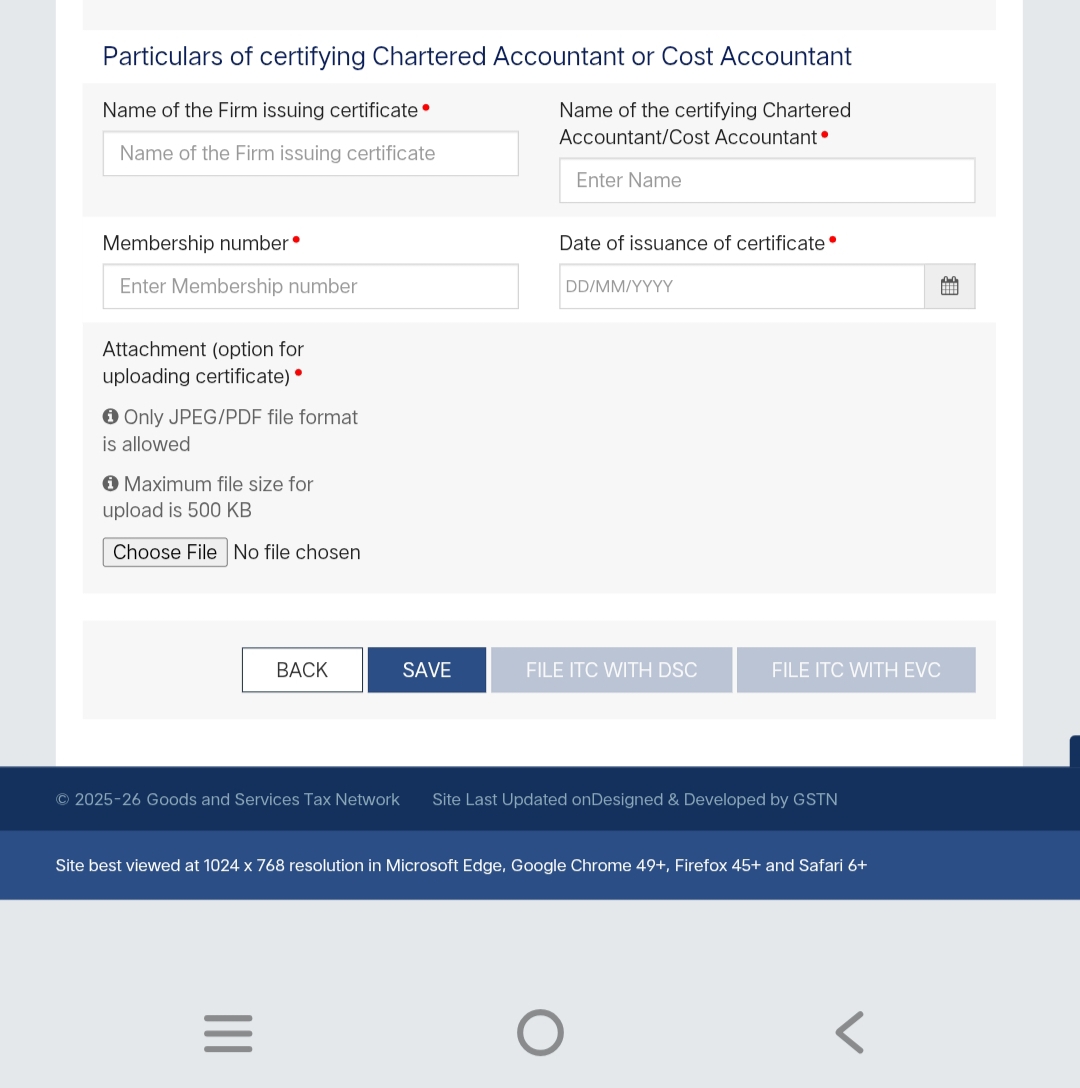Tap the Android recent apps icon
Screen dimensions: 1080x1088
coord(228,1032)
